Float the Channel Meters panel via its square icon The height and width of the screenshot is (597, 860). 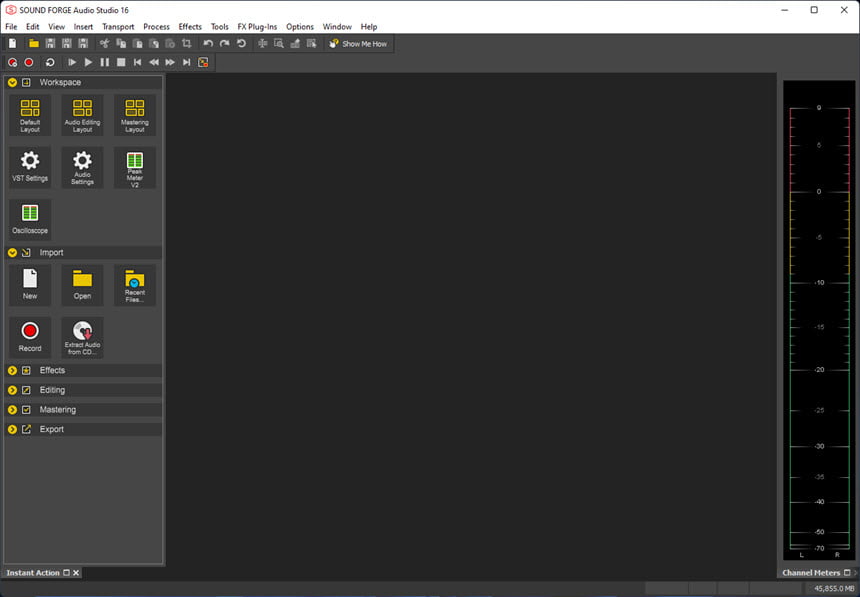pyautogui.click(x=847, y=573)
